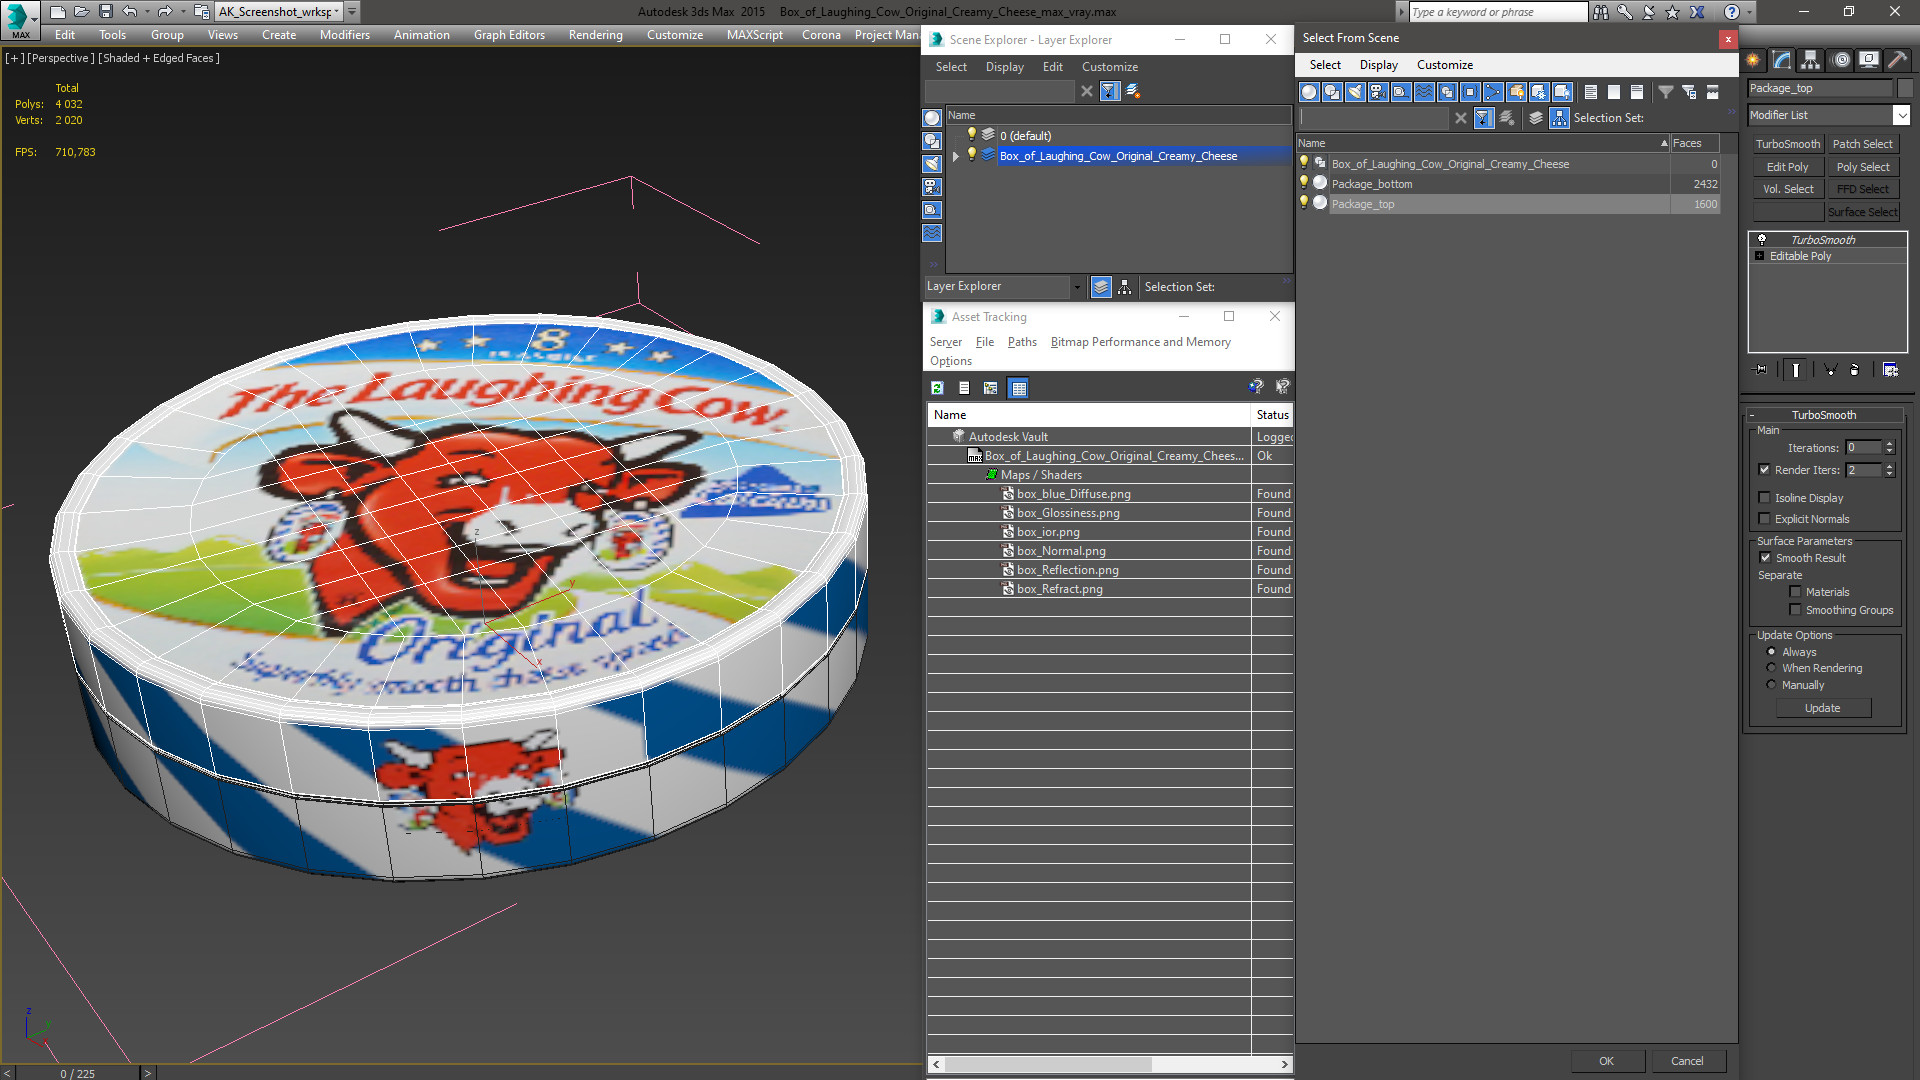
Task: Click Select None icon in Select From Scene
Action: (1614, 92)
